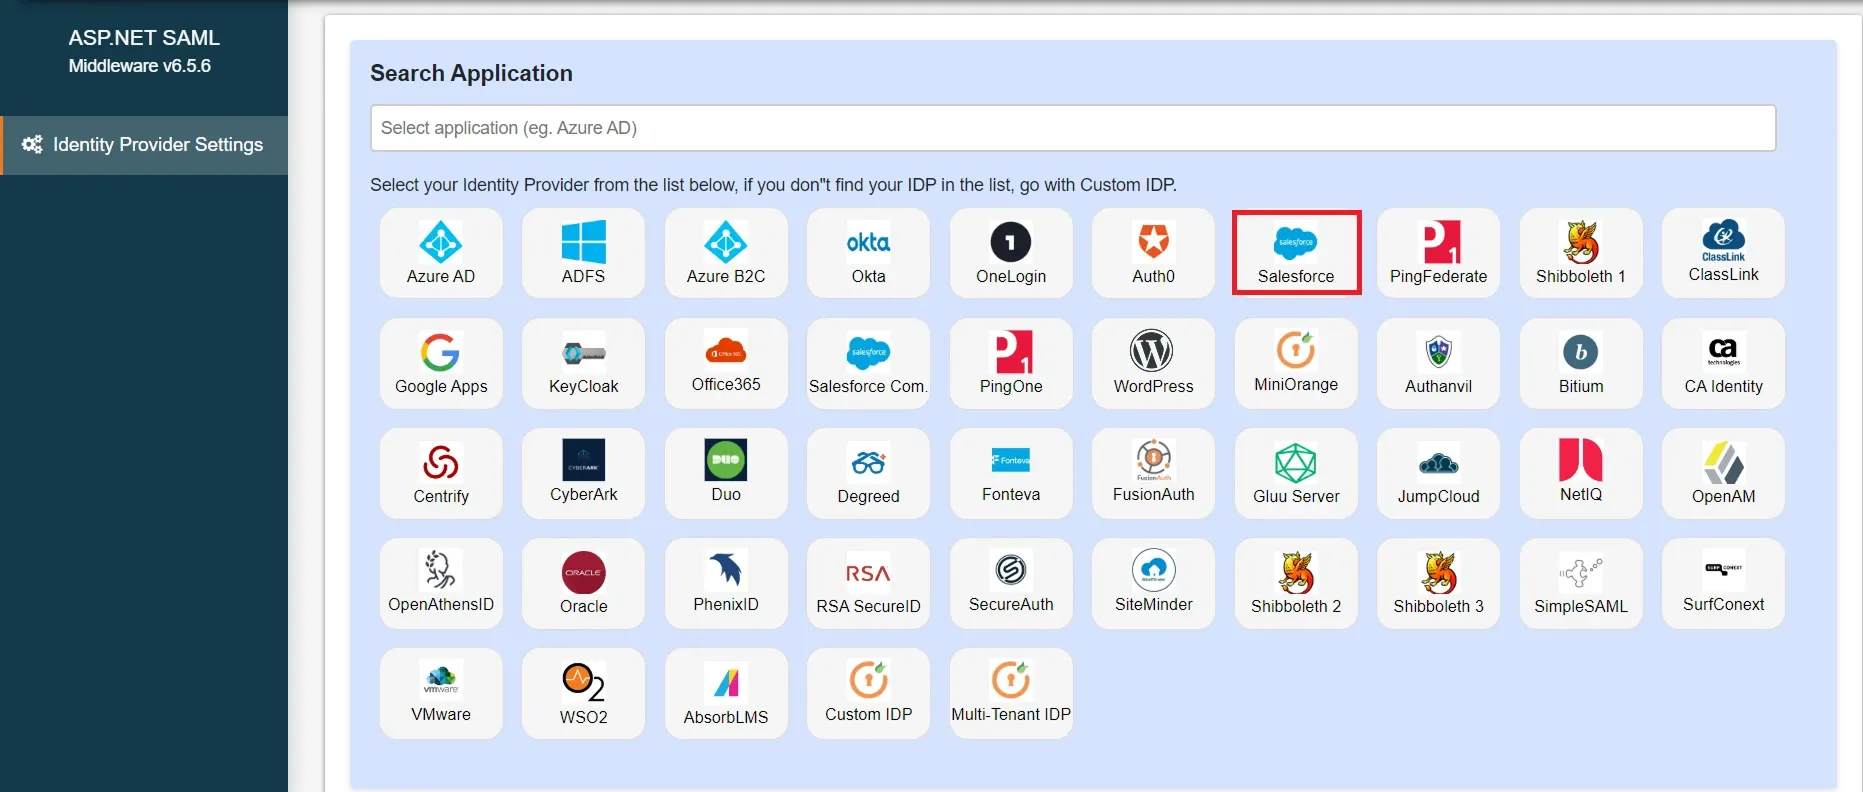The image size is (1863, 792).
Task: Open Identity Provider Settings in sidebar
Action: pyautogui.click(x=144, y=145)
